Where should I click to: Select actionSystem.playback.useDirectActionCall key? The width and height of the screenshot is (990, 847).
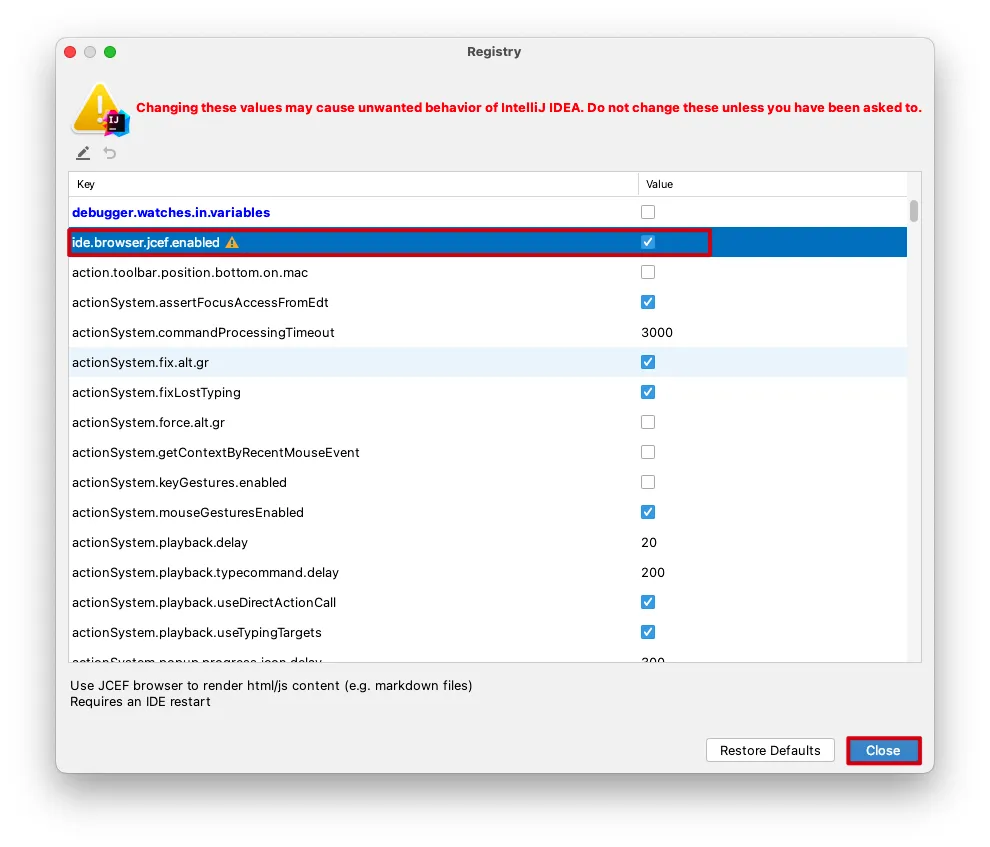(204, 603)
